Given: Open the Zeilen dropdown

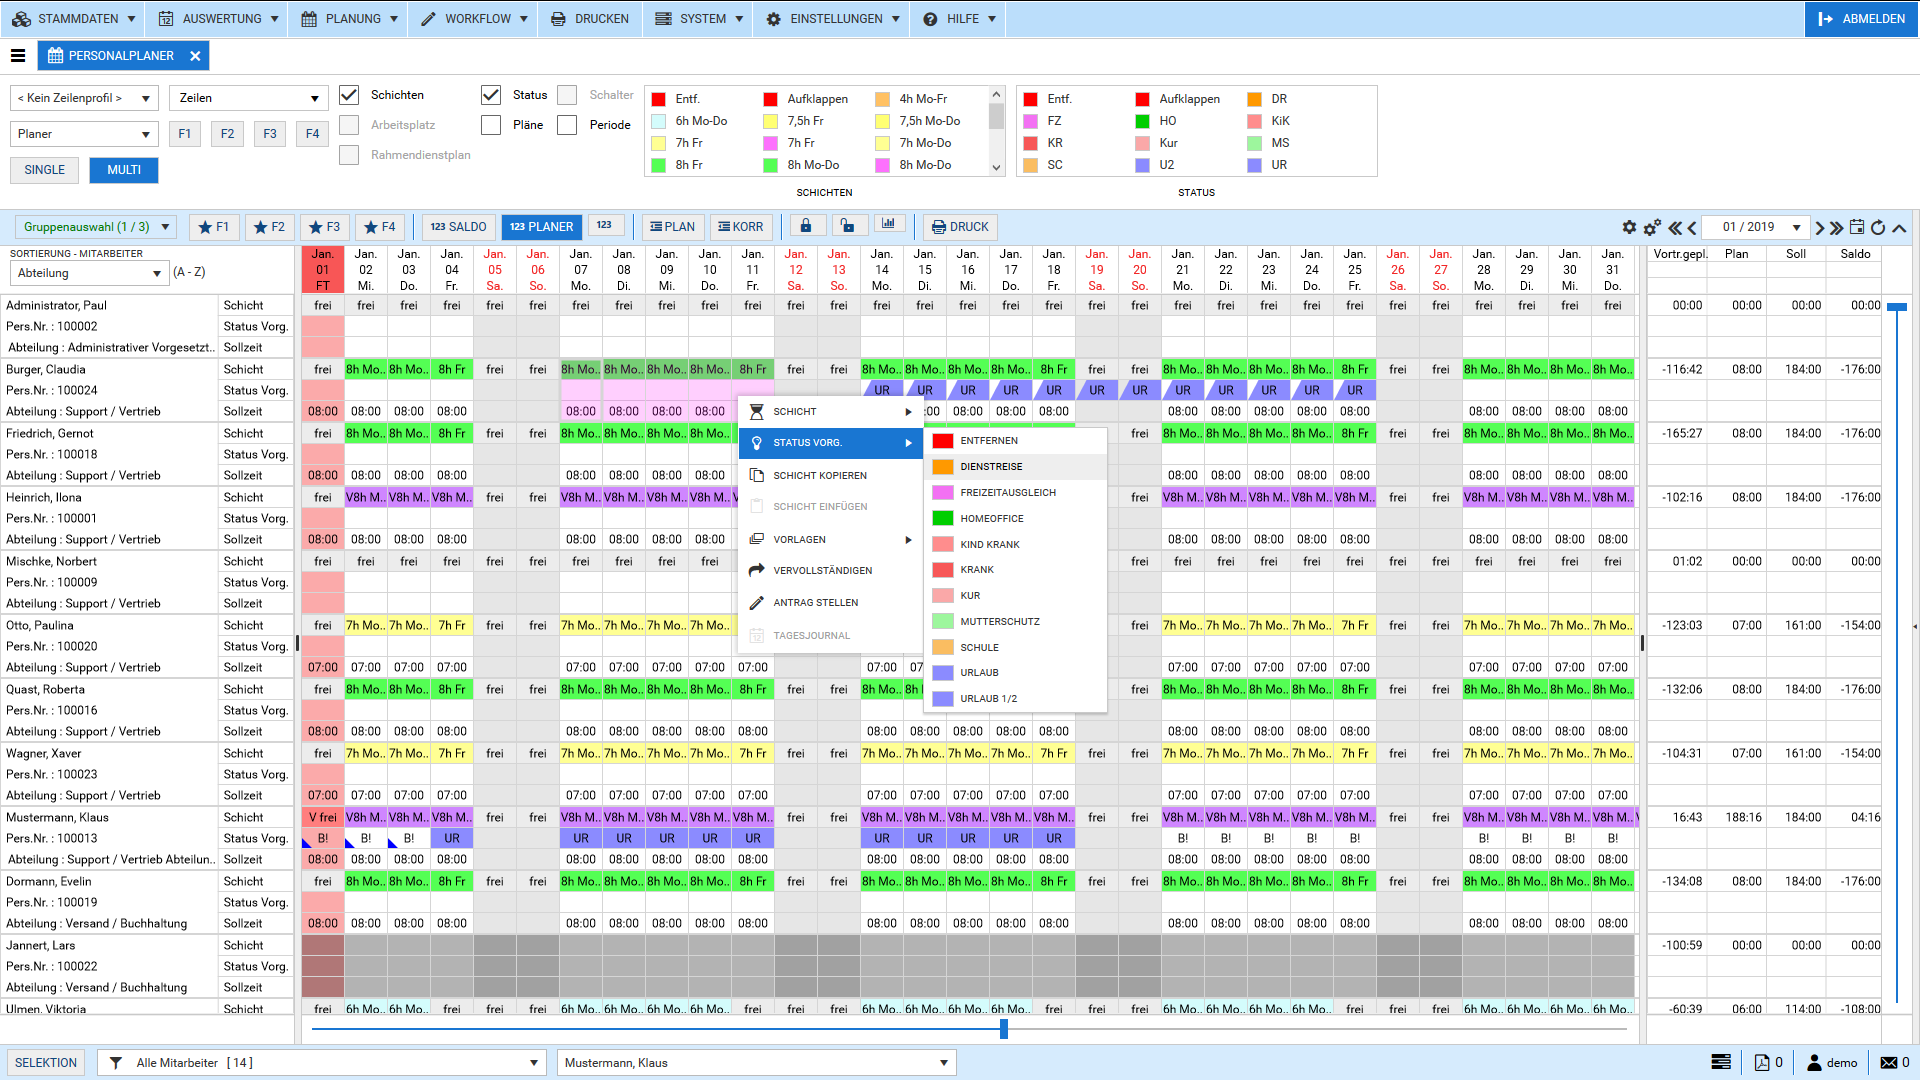Looking at the screenshot, I should pyautogui.click(x=249, y=98).
